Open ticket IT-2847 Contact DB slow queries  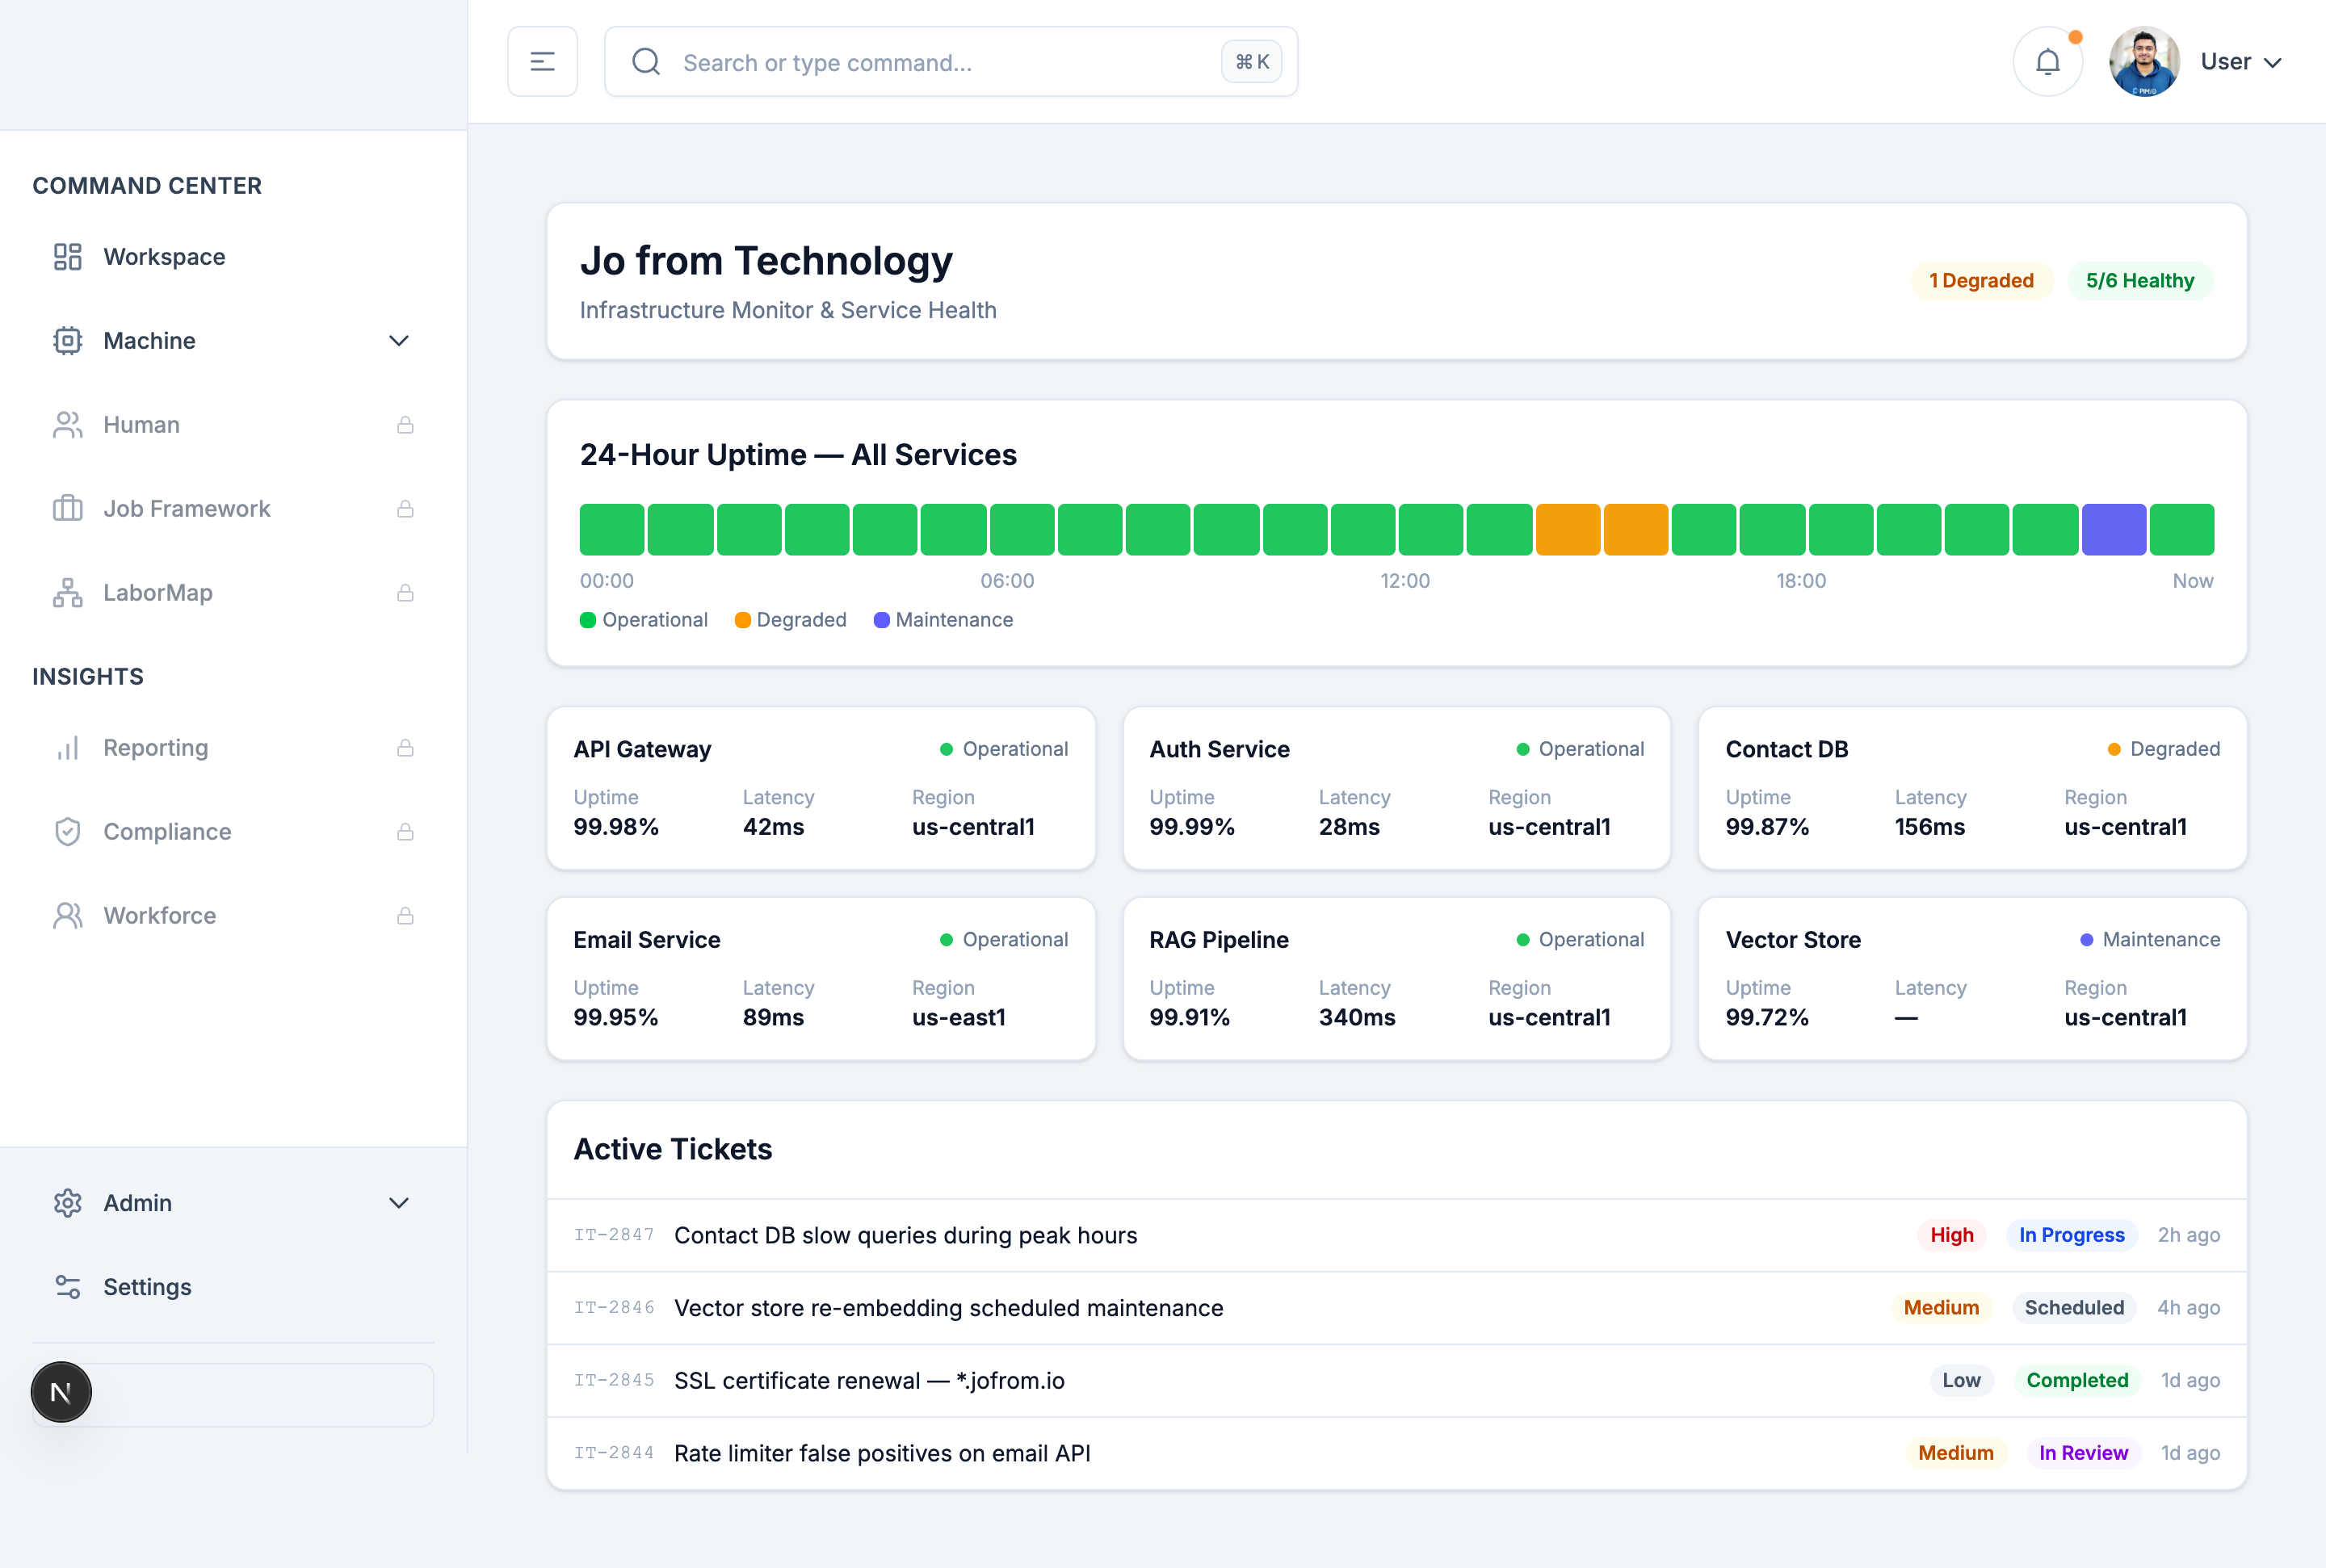(x=905, y=1235)
